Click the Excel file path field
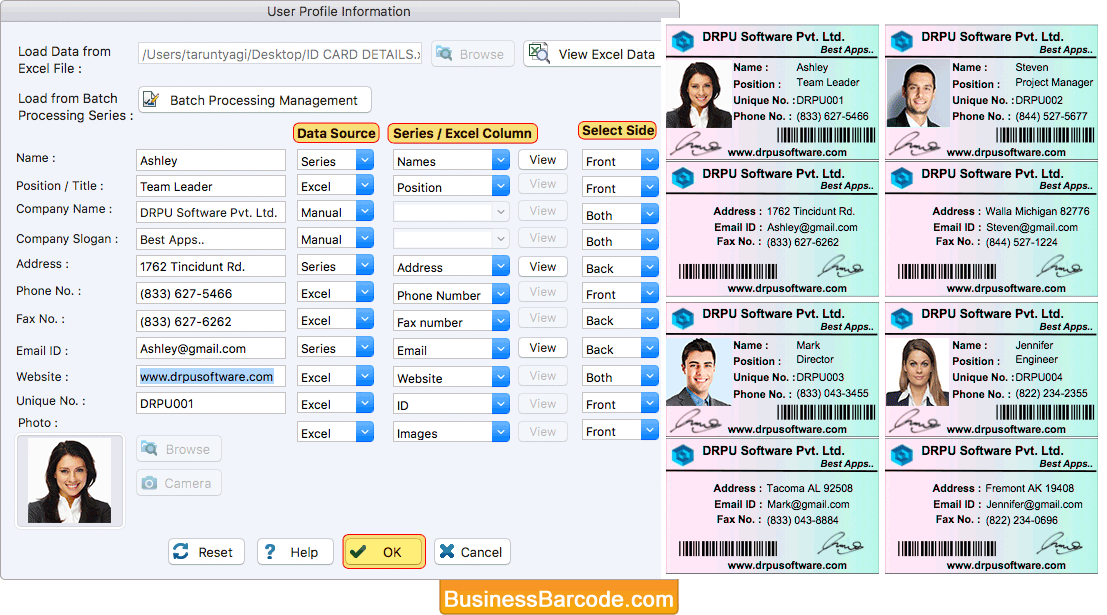Screen dimensions: 1107x615 click(280, 54)
